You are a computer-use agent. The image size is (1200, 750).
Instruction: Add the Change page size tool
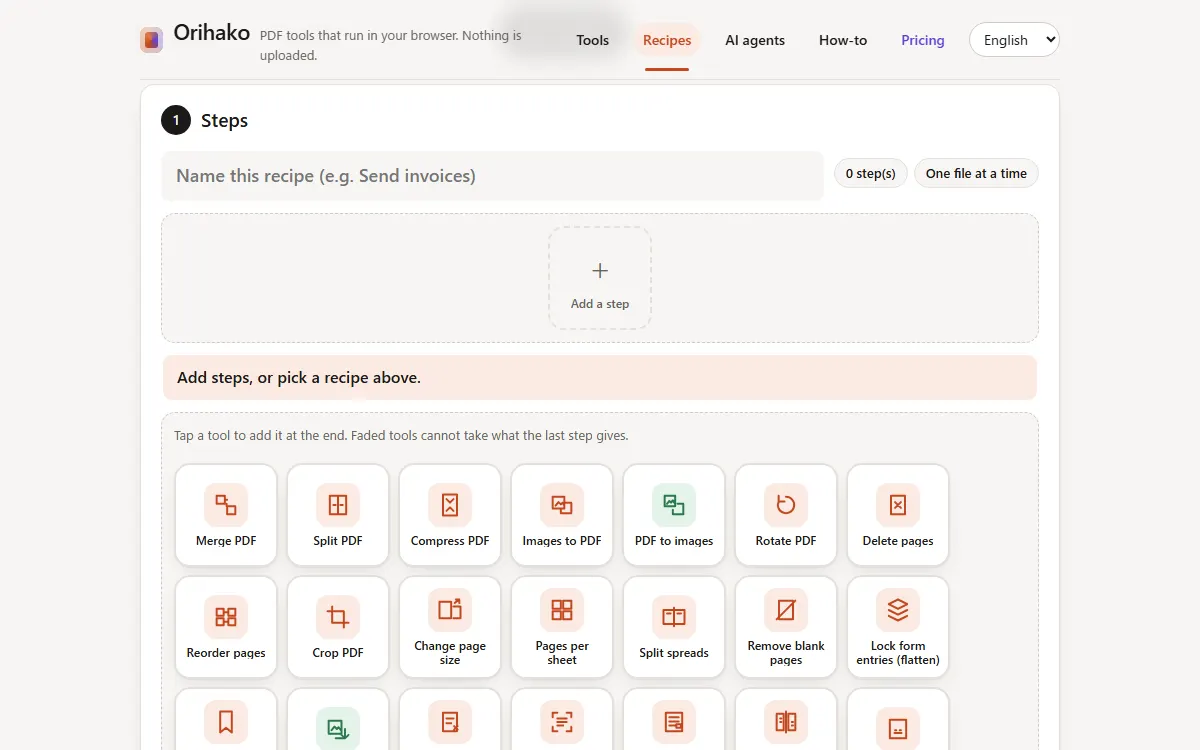450,627
